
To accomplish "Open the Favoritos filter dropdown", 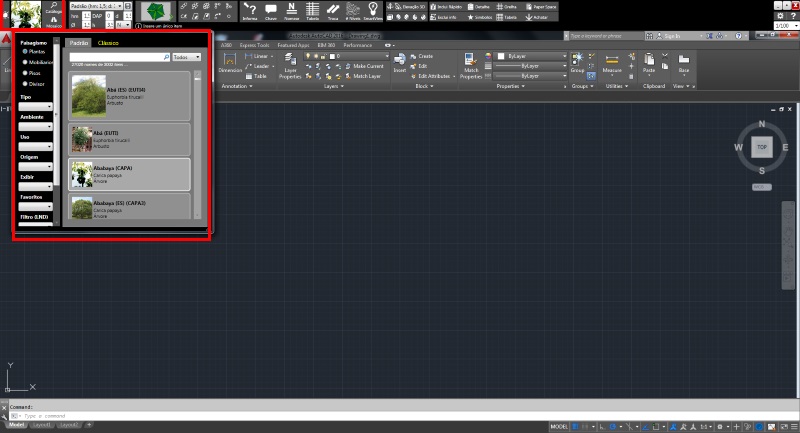I will (35, 206).
